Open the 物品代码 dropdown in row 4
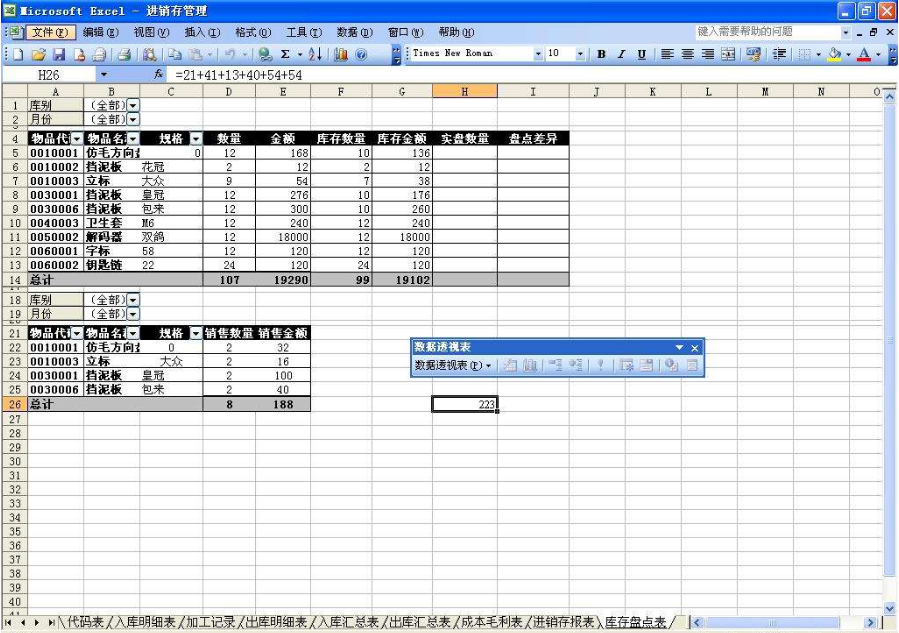899x633 pixels. [76, 138]
